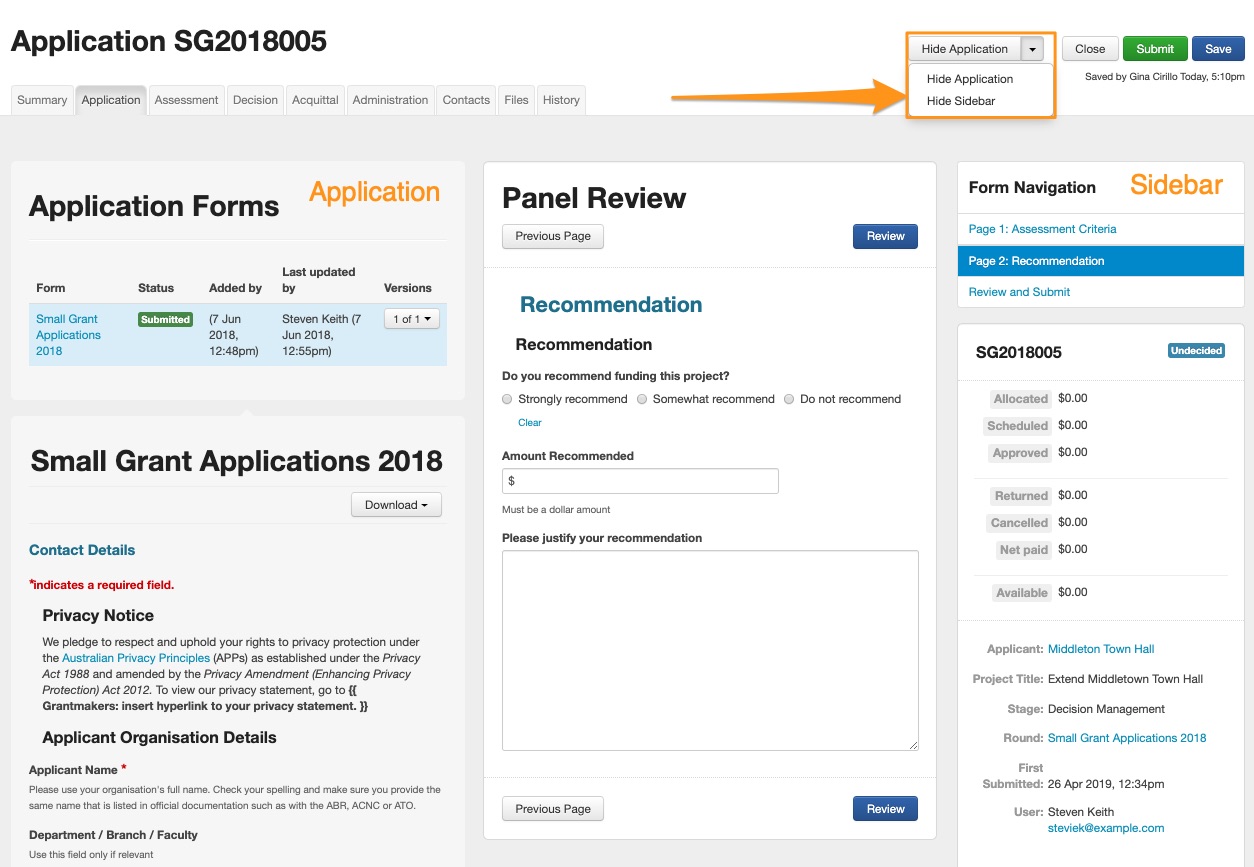Open Page 1: Assessment Criteria link

[1042, 229]
